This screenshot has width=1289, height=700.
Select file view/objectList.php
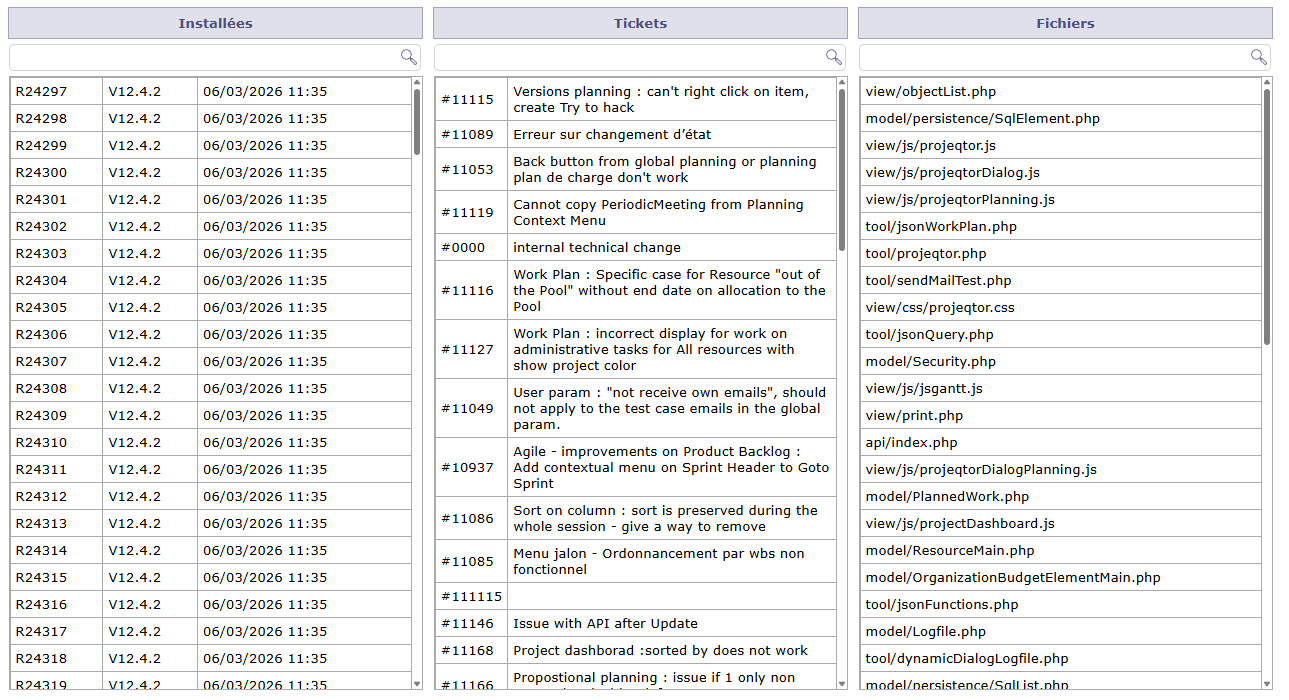[1059, 92]
